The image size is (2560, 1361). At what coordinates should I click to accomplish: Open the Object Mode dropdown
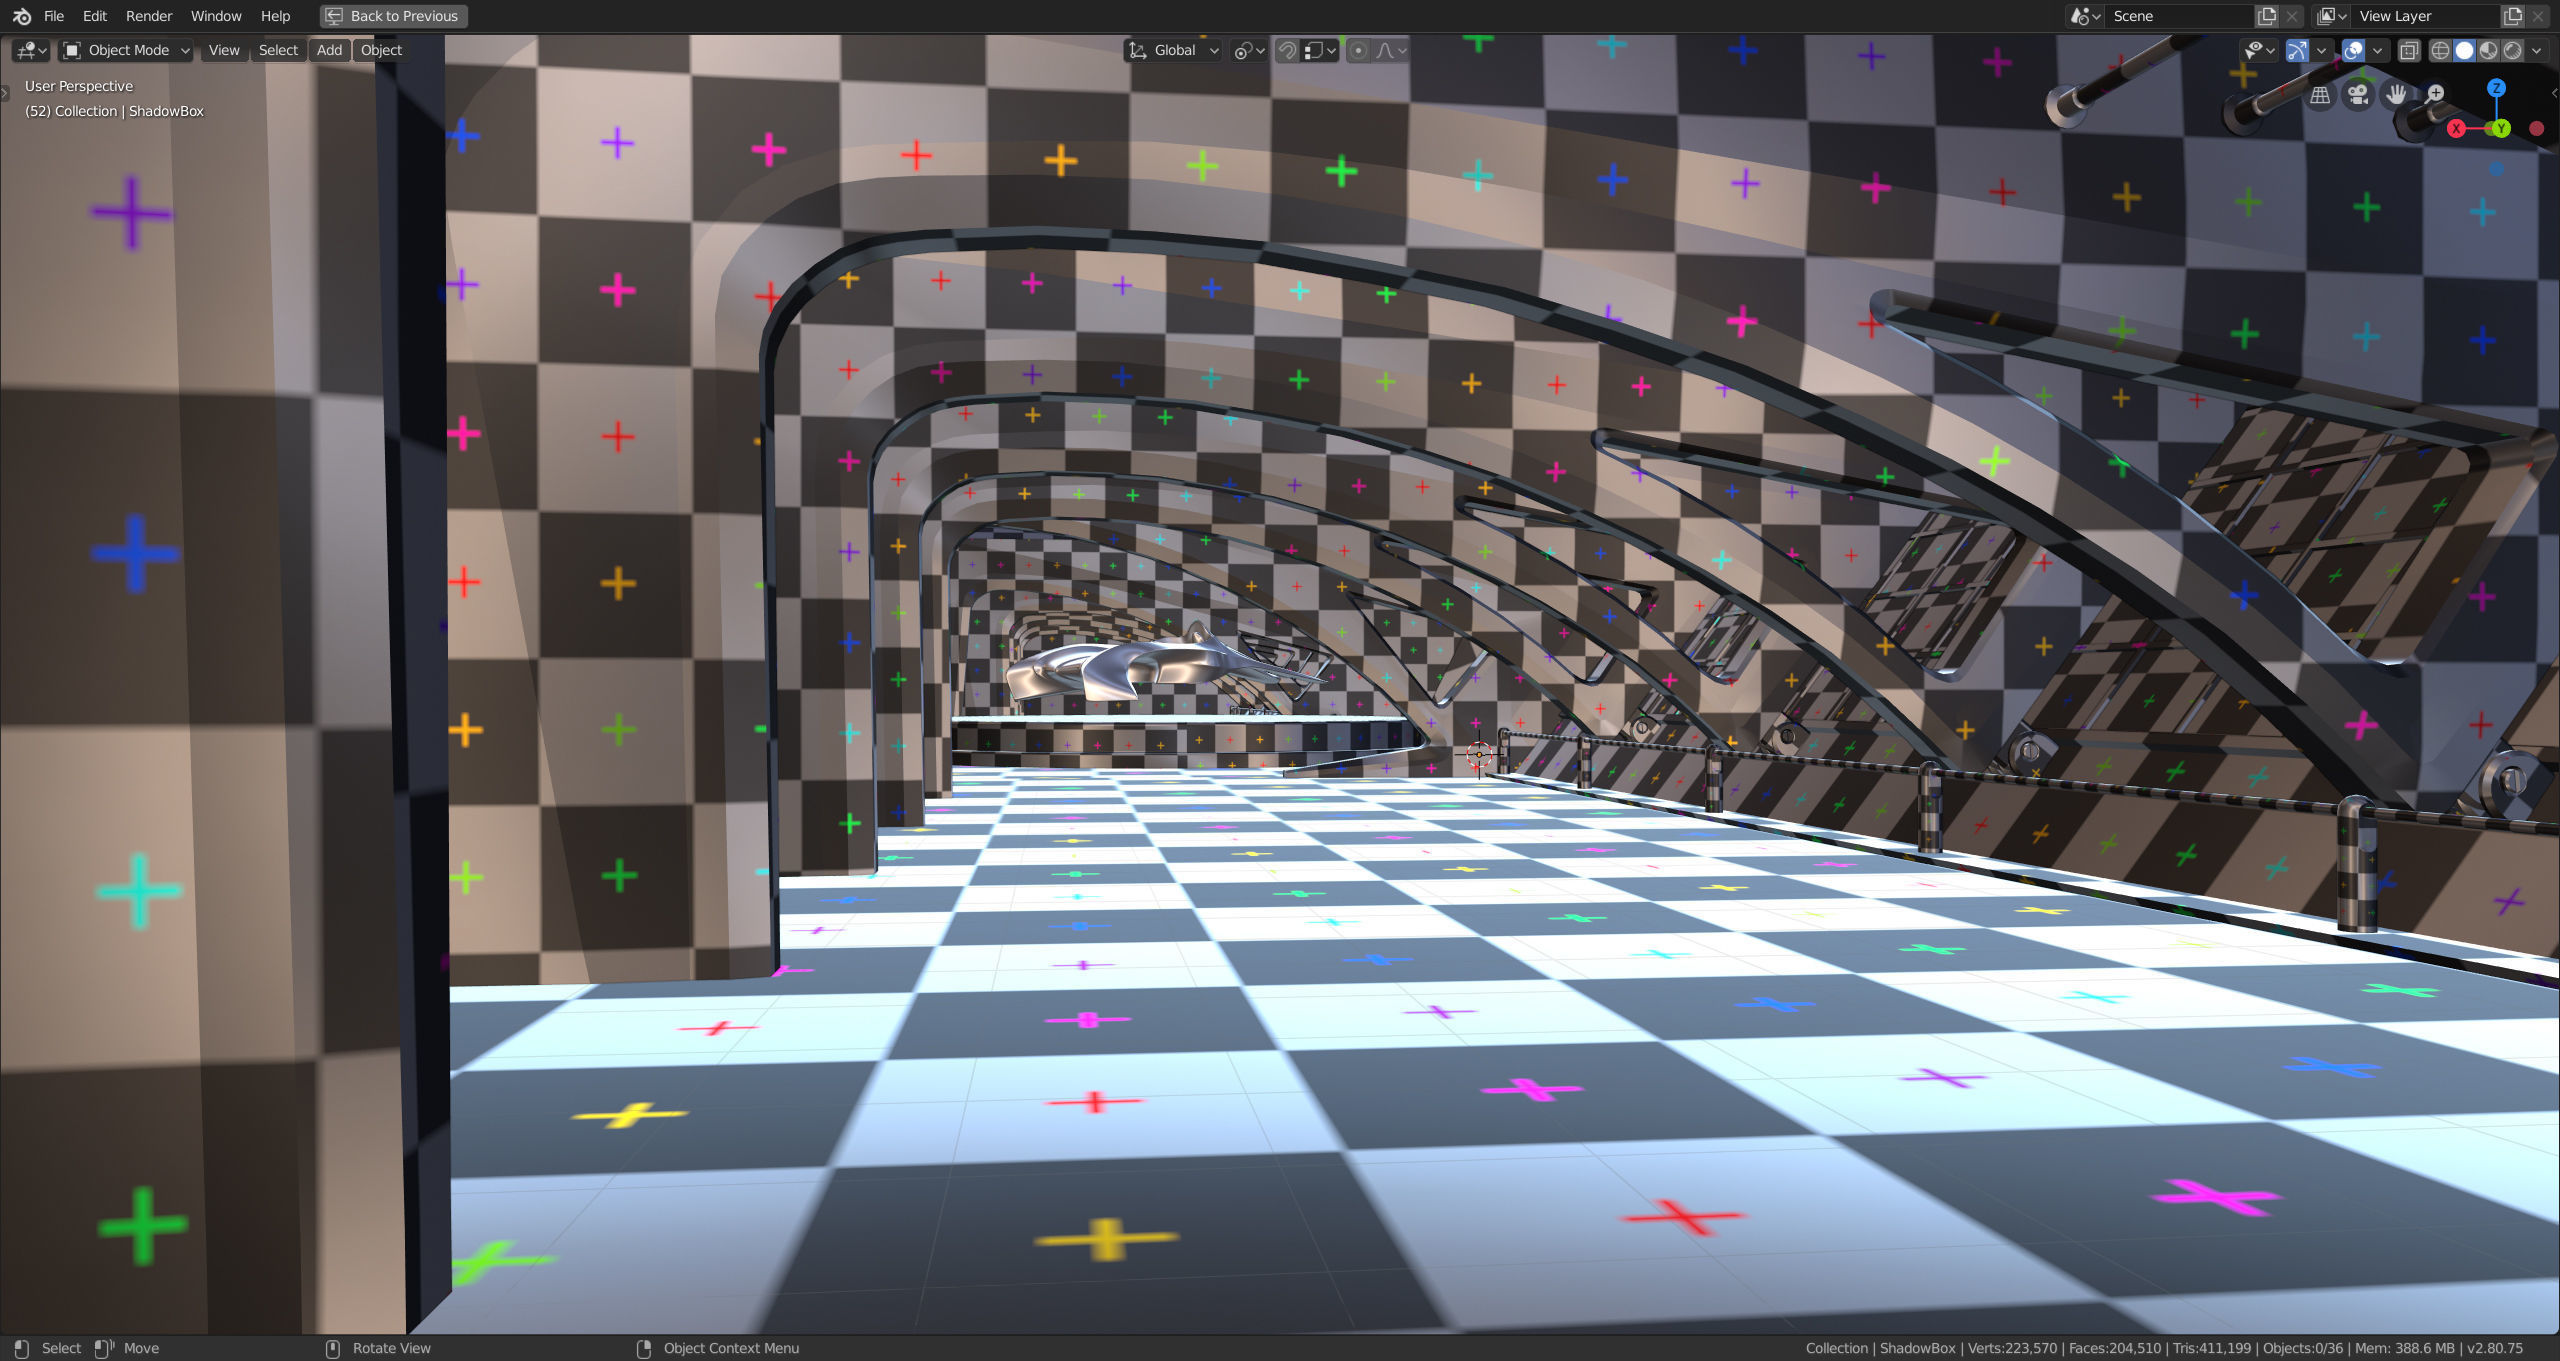pyautogui.click(x=126, y=50)
